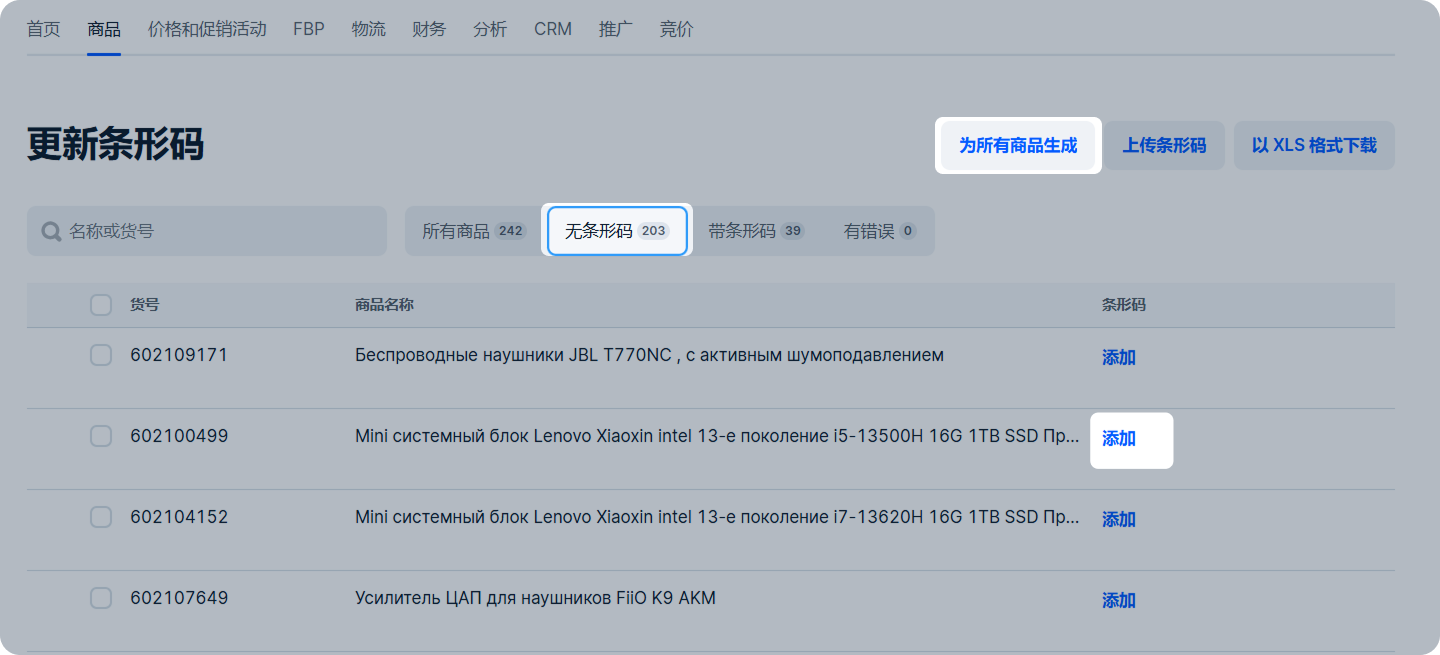Image resolution: width=1440 pixels, height=655 pixels.
Task: Open the 有错误 filter tab
Action: point(879,231)
